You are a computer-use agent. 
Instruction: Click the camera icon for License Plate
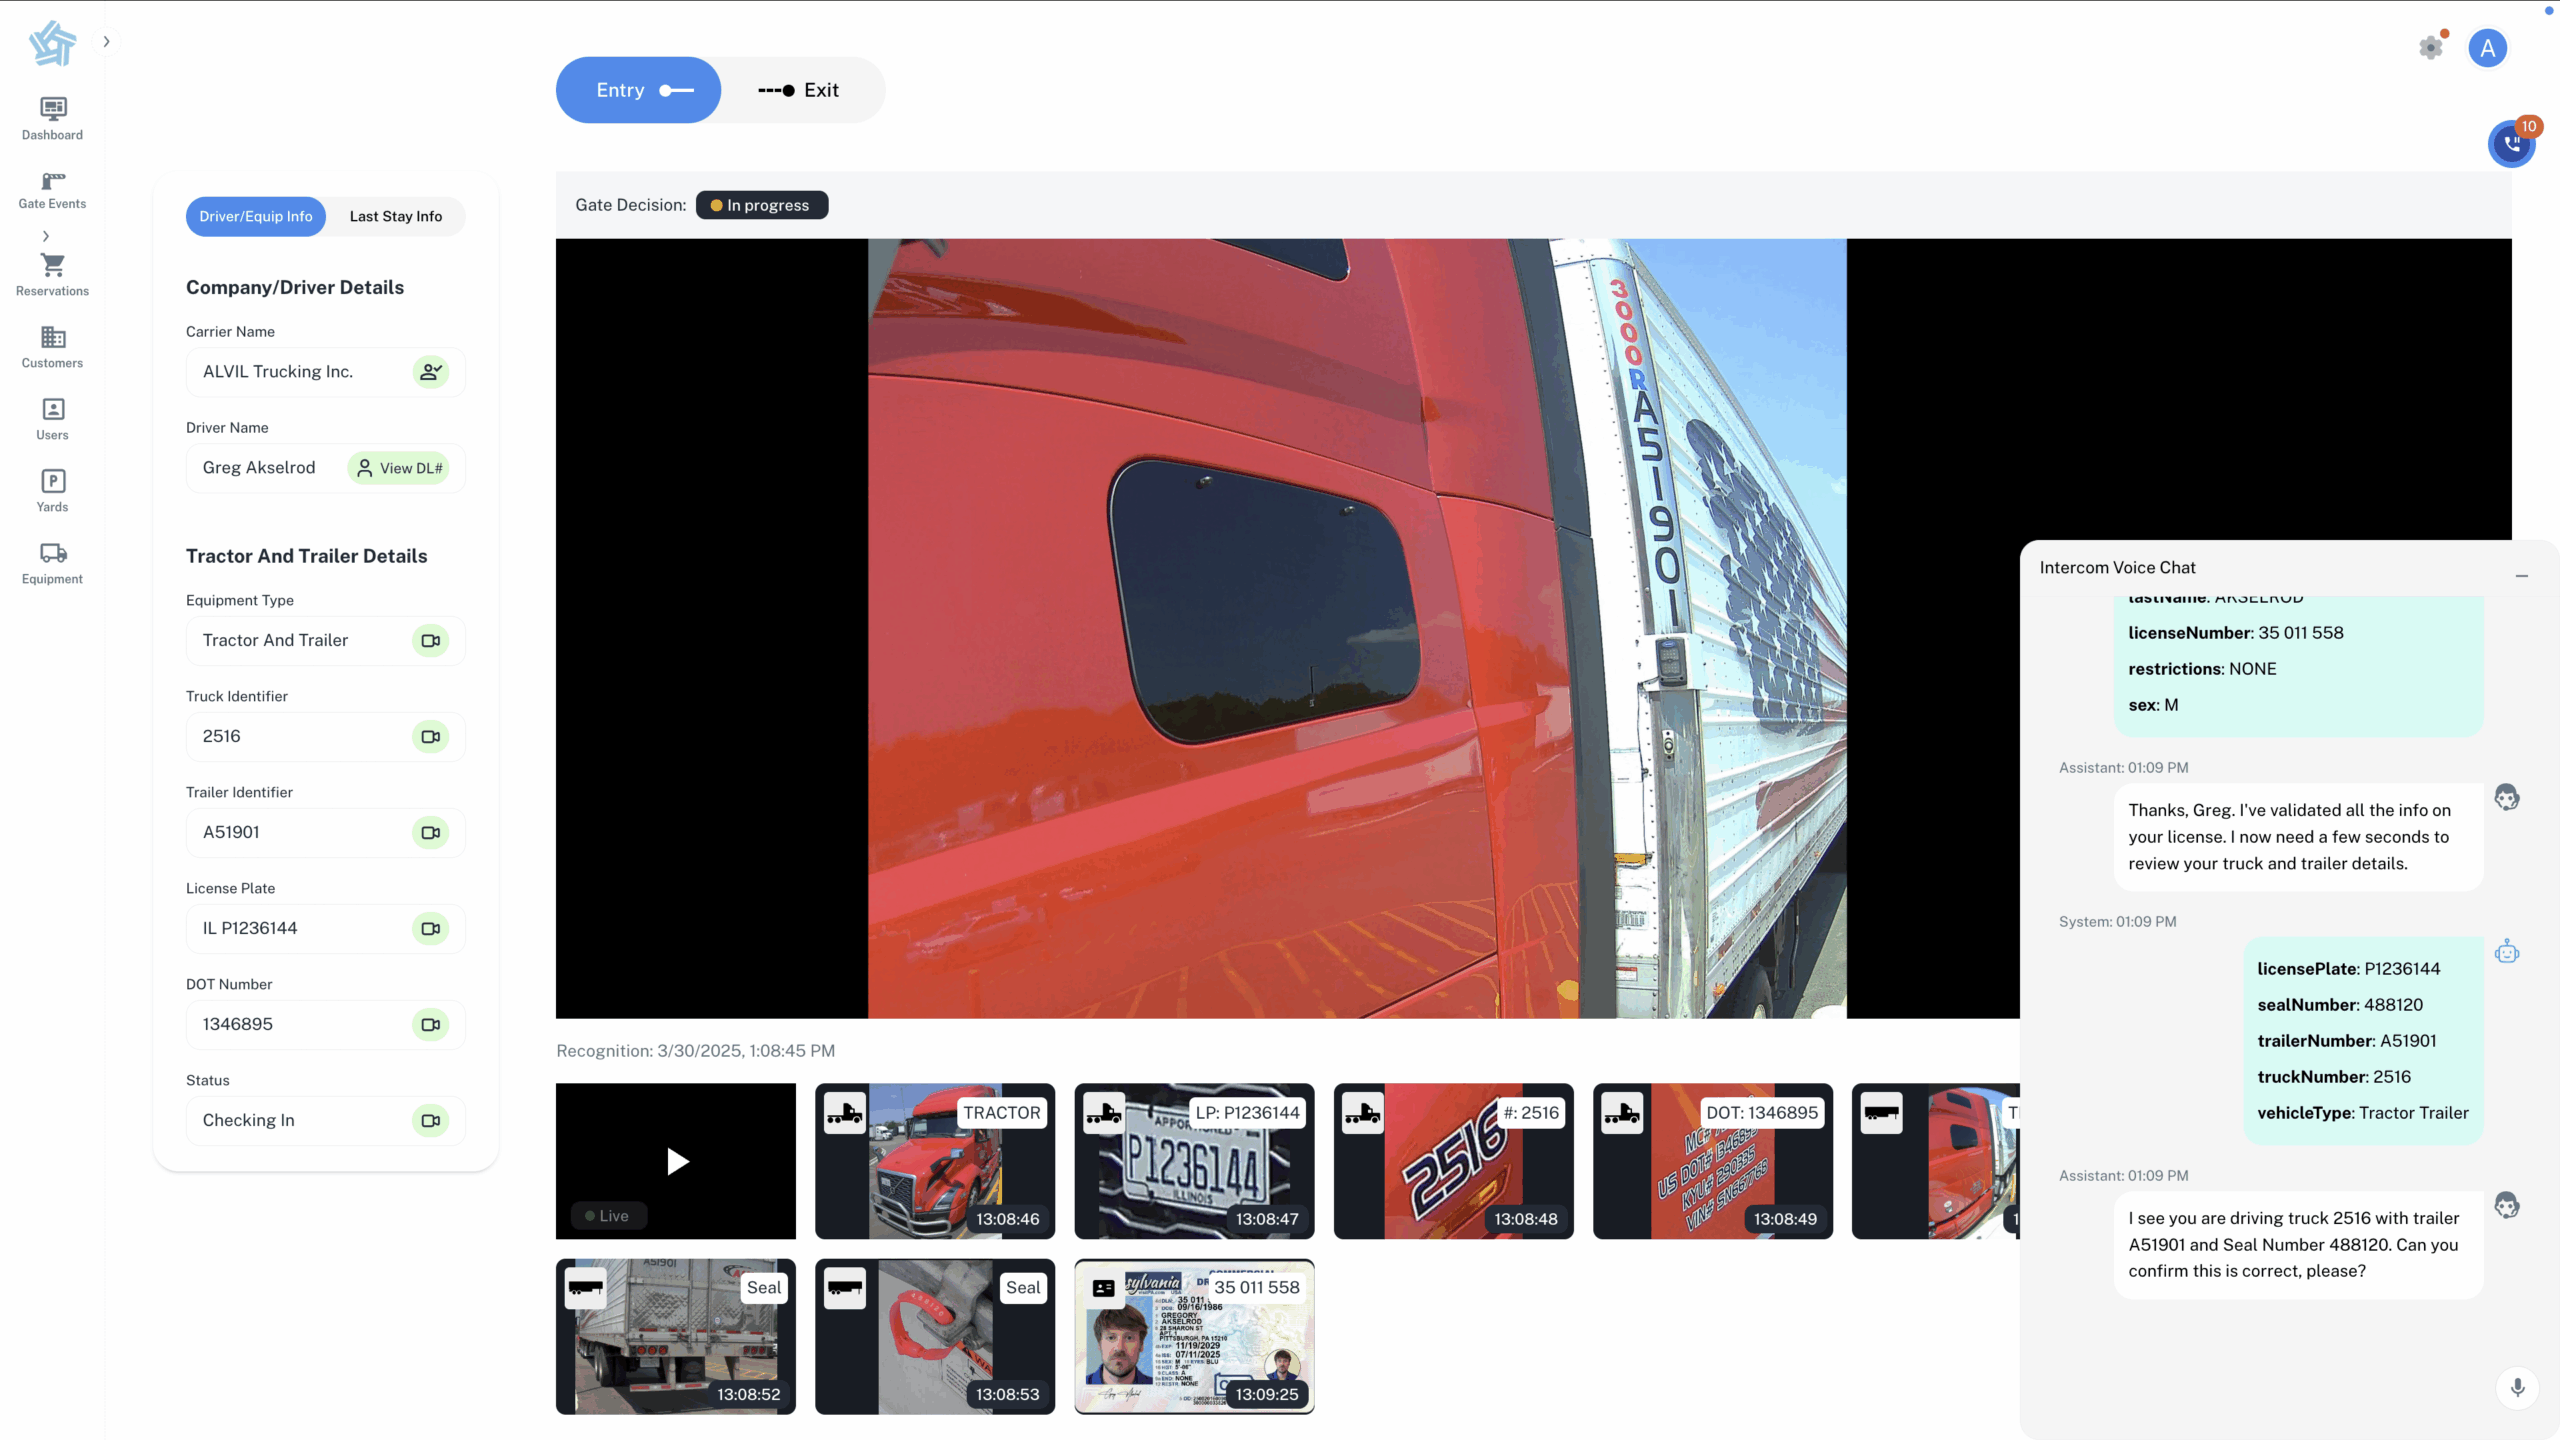coord(431,929)
